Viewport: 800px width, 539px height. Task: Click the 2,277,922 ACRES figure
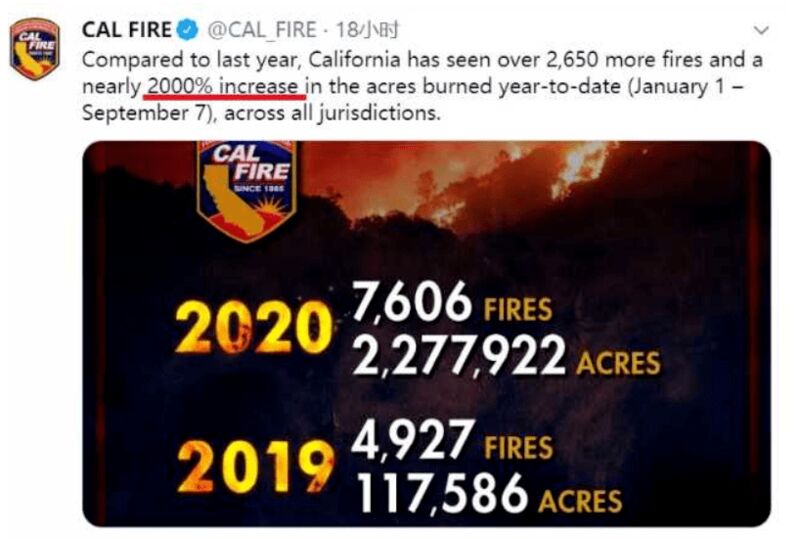(506, 356)
